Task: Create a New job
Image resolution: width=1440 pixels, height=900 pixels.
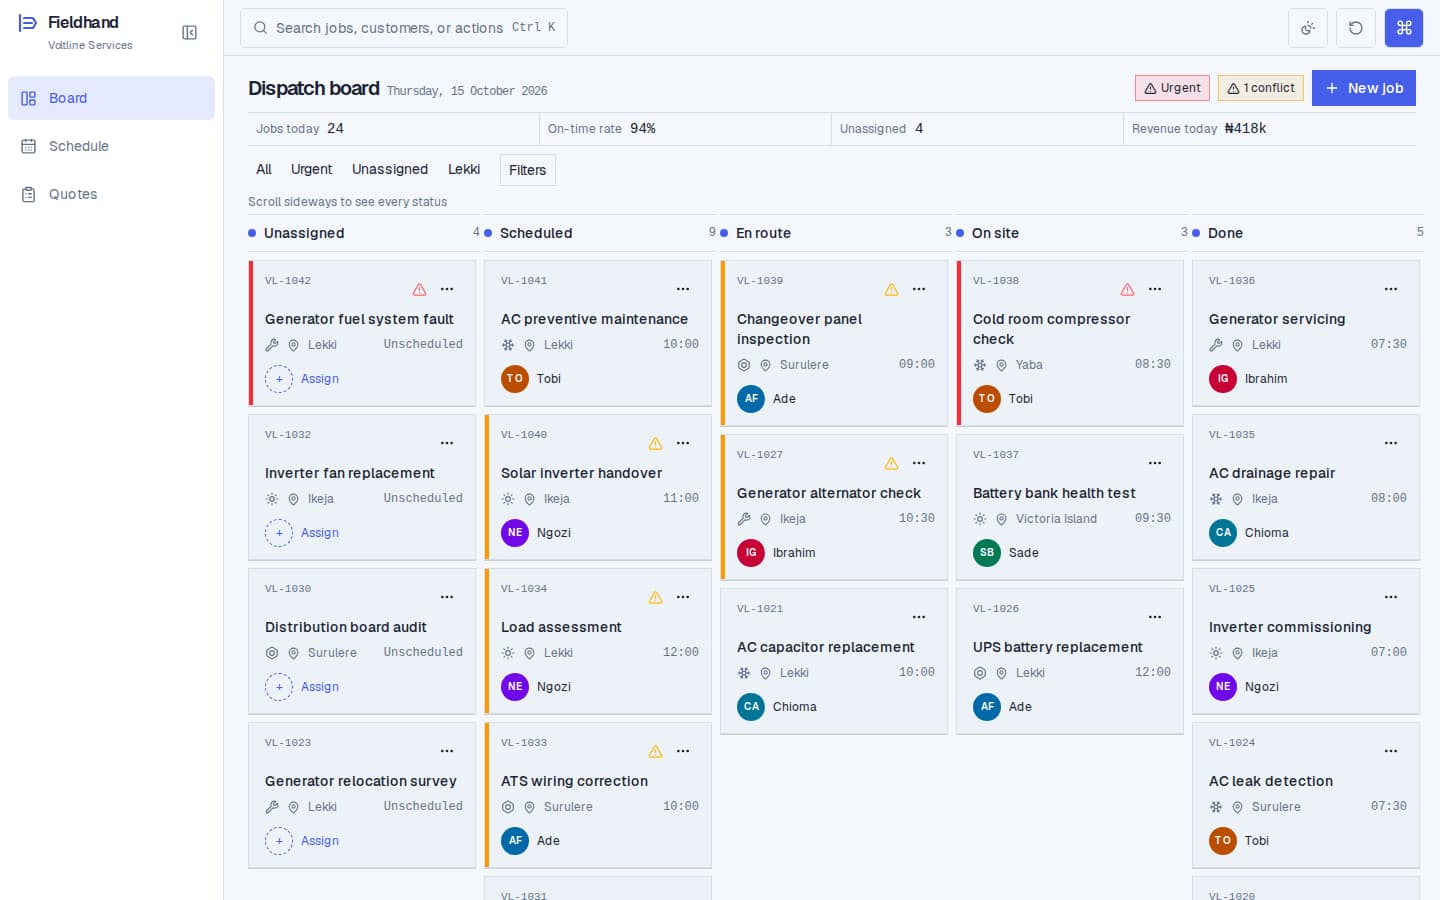Action: point(1364,88)
